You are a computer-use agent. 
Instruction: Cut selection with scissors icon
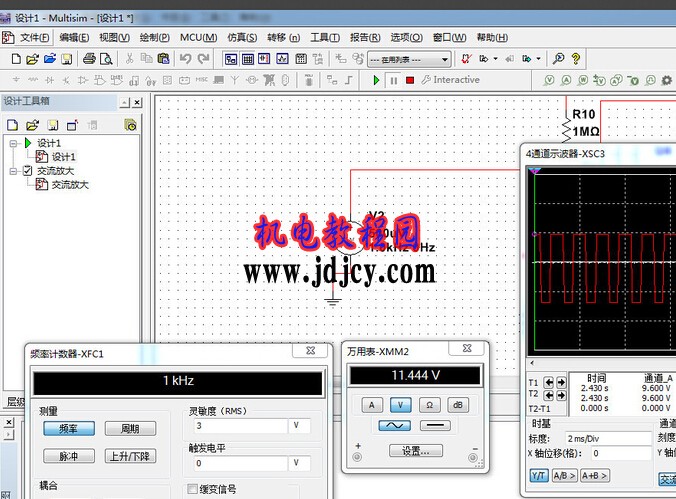coord(129,59)
